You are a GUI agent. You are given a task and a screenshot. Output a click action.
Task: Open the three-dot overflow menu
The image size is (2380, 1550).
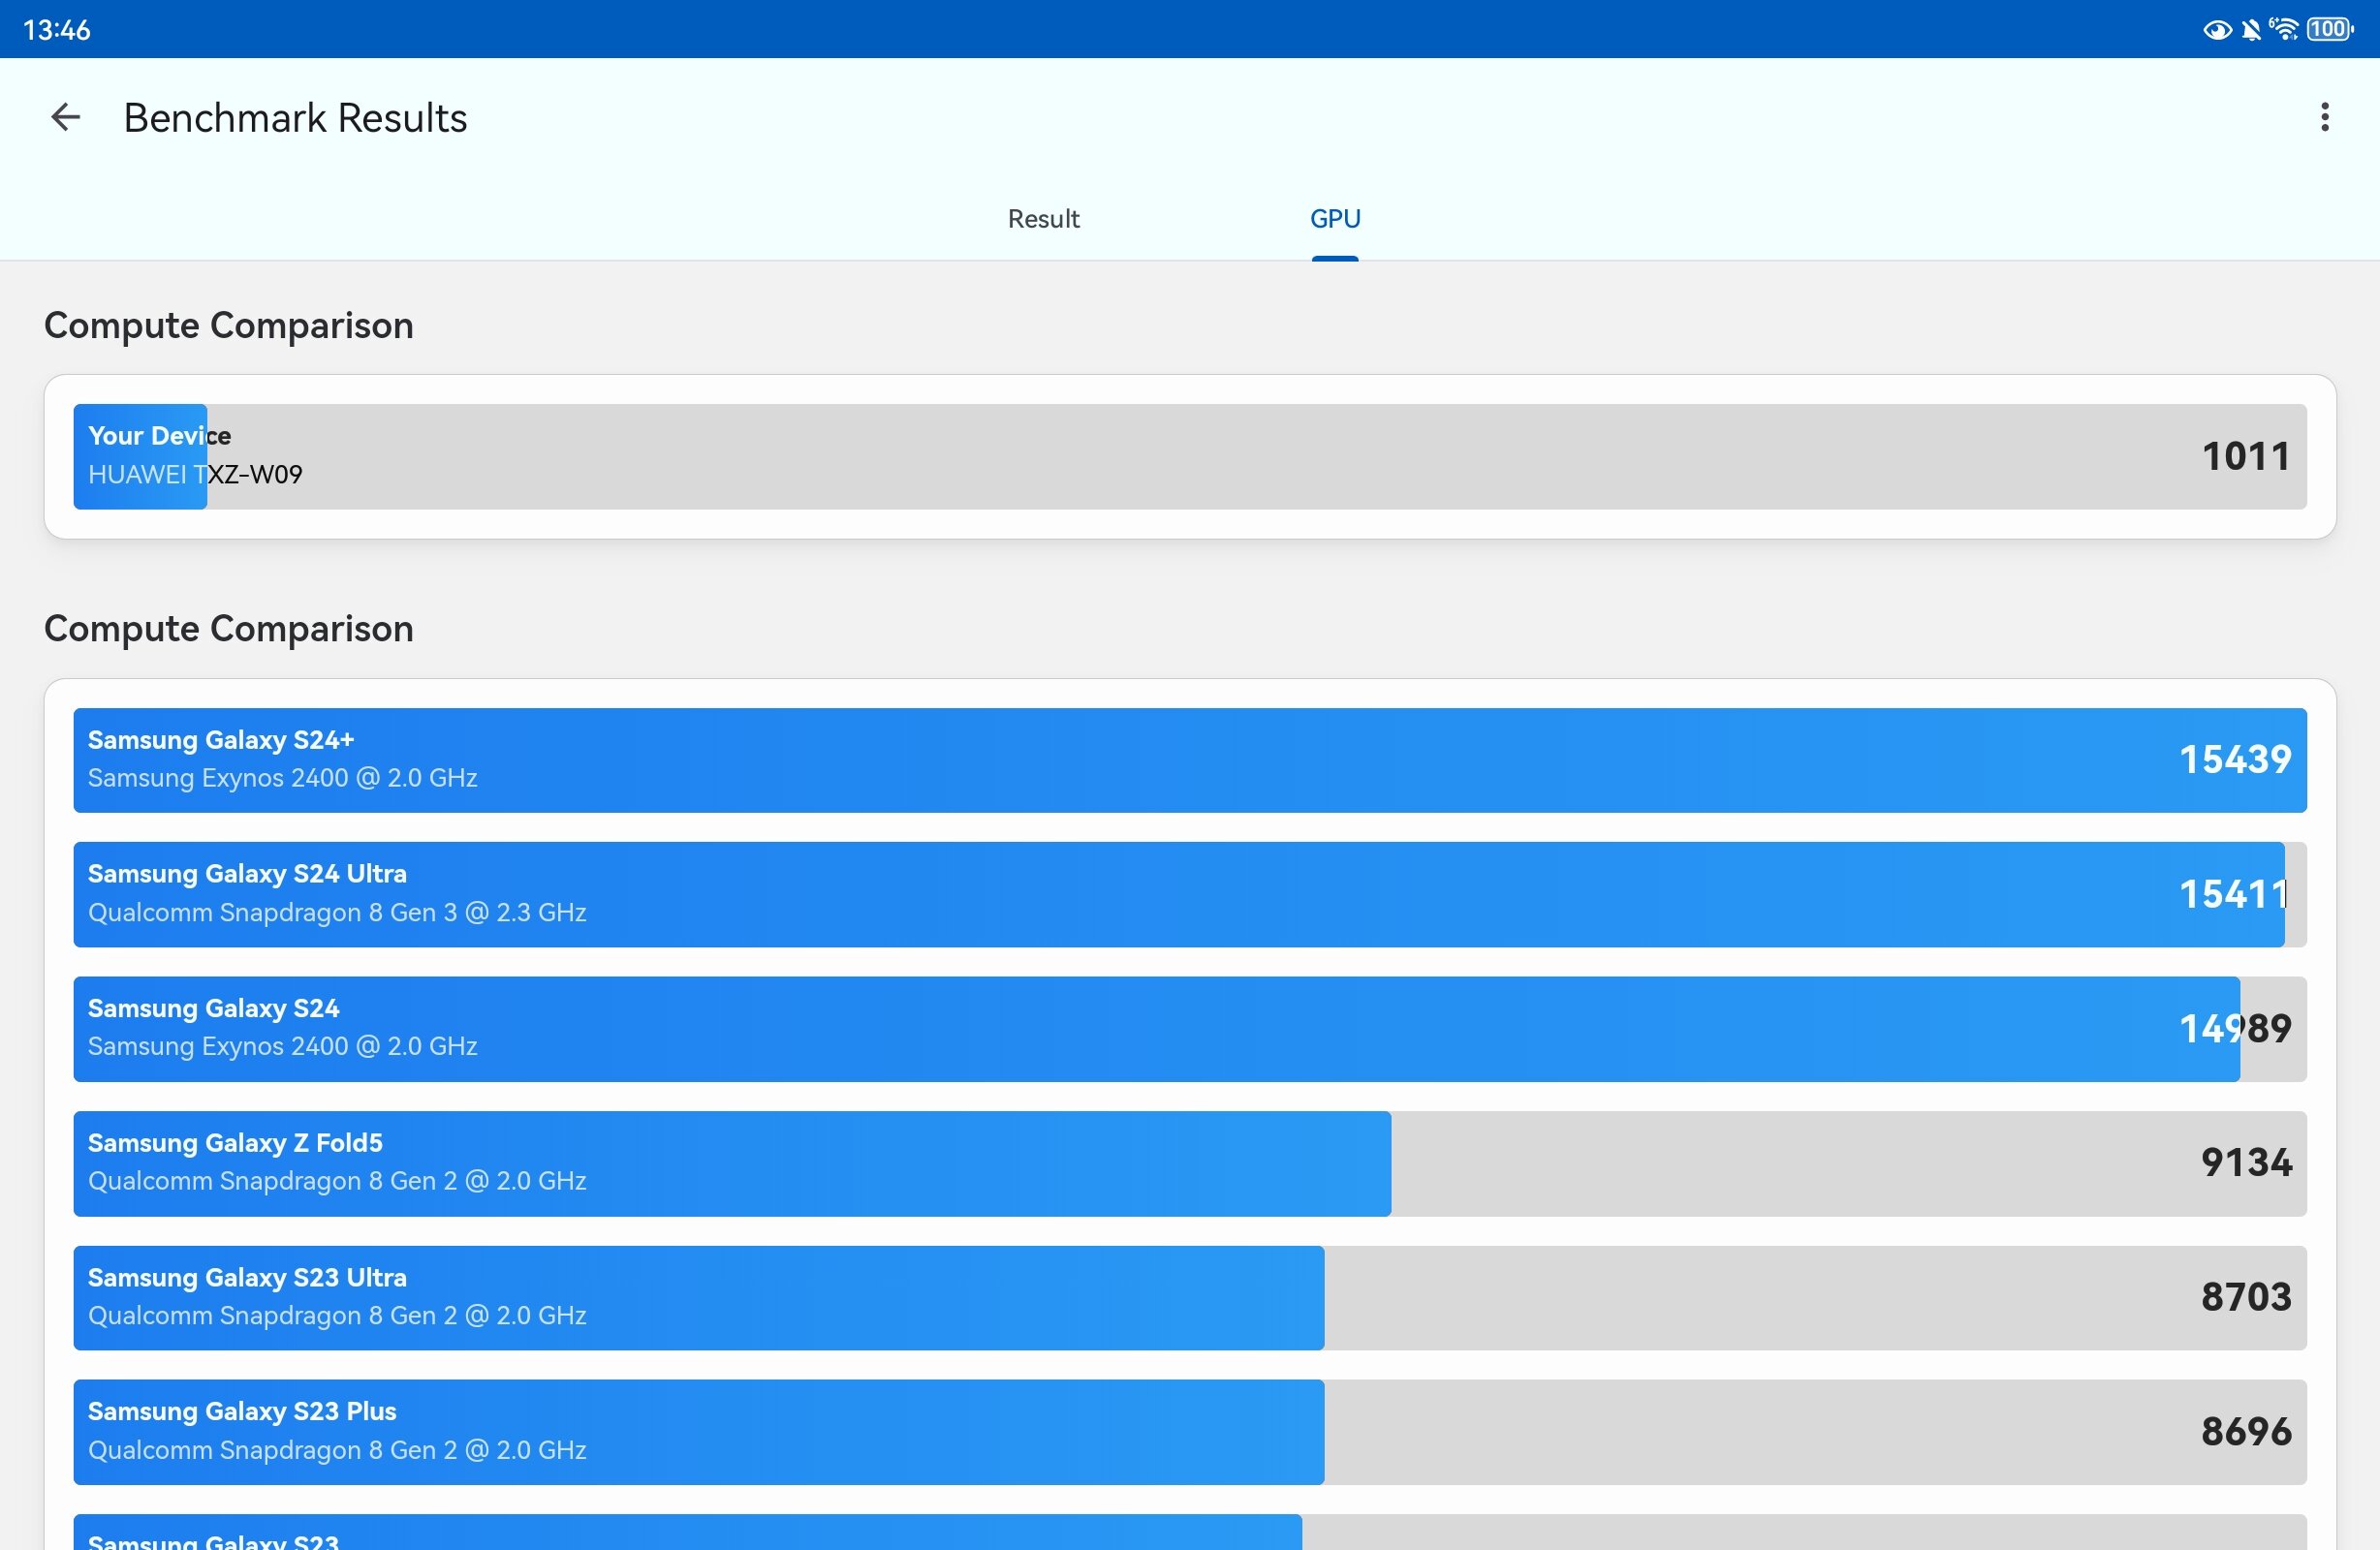tap(2324, 117)
